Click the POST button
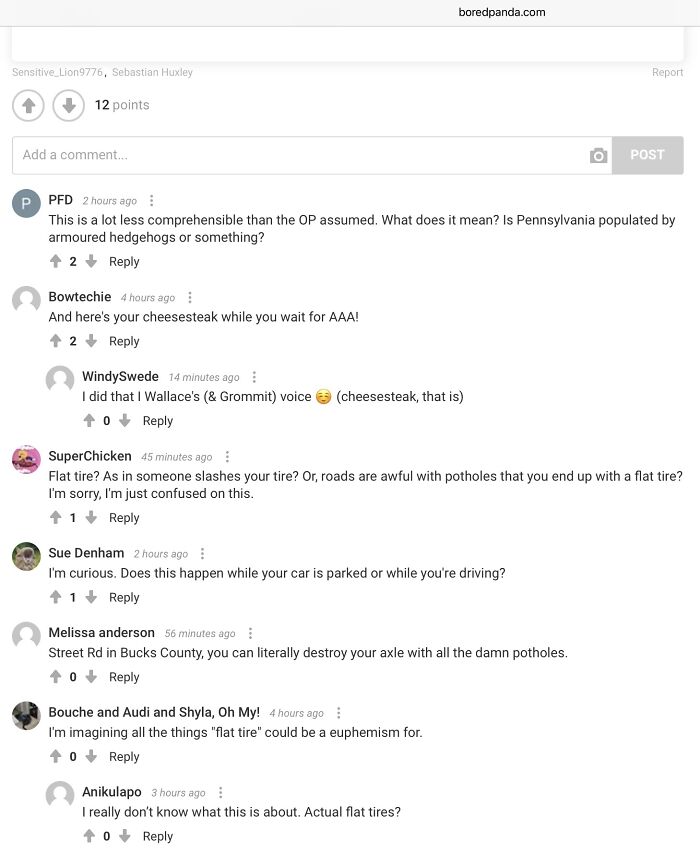The image size is (700, 865). [x=647, y=155]
